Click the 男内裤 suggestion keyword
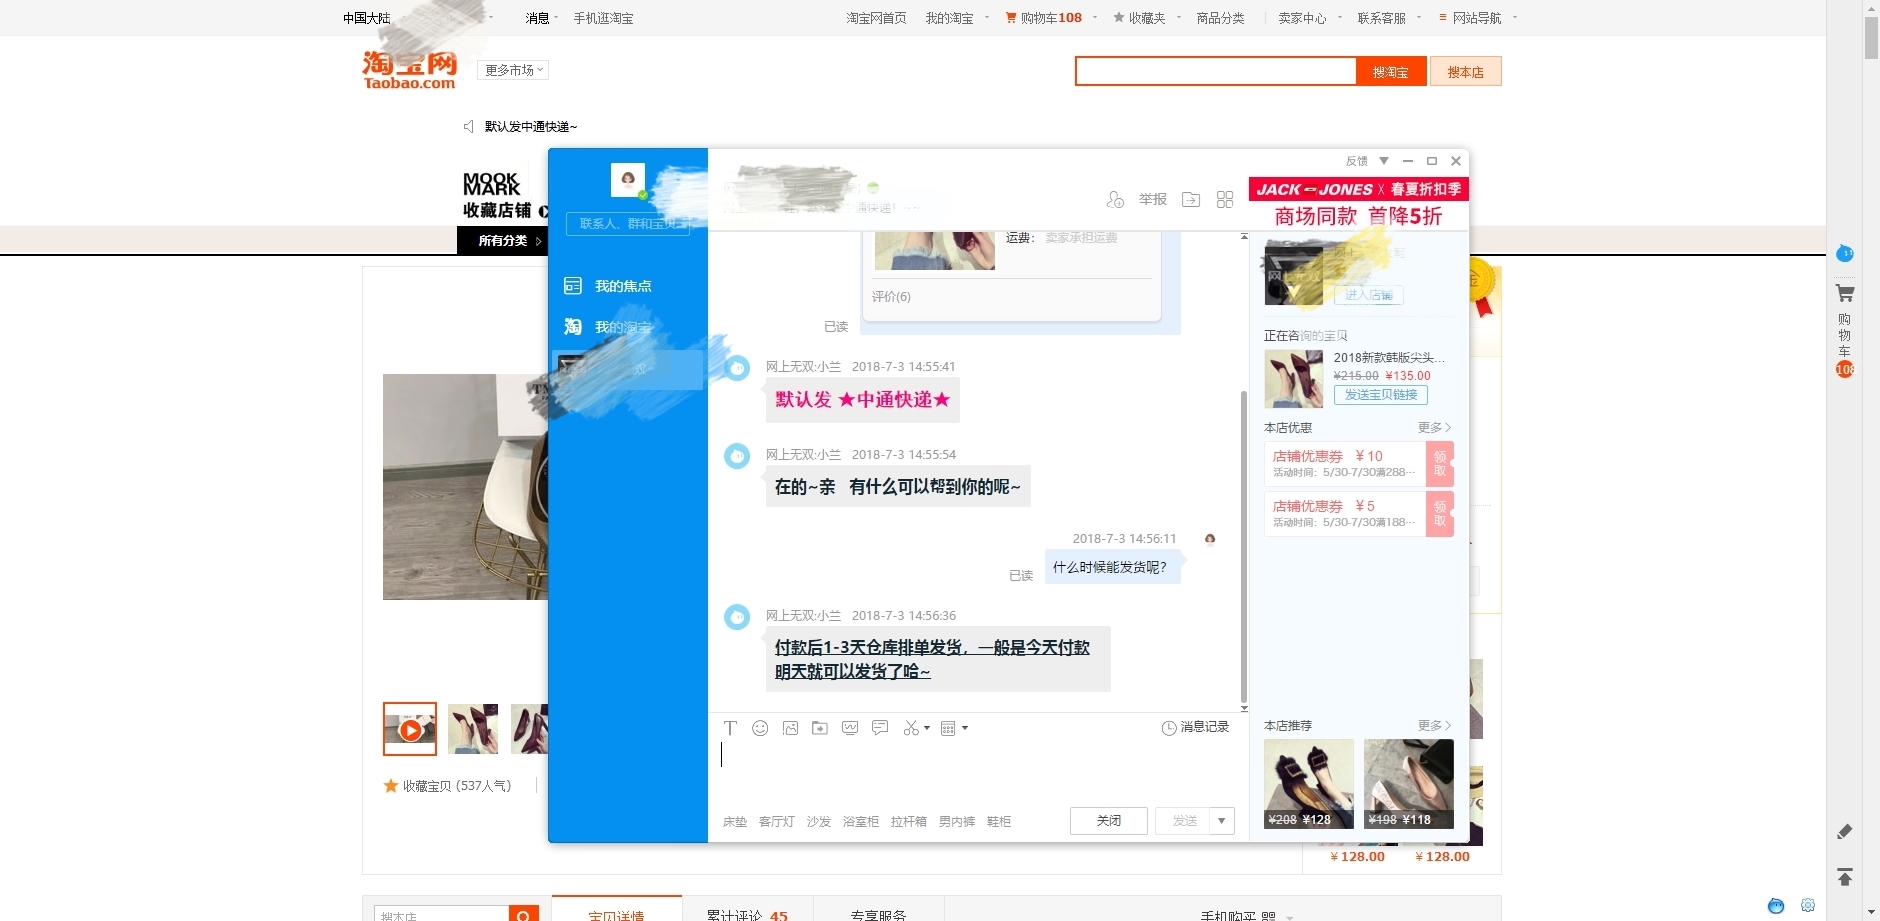This screenshot has height=921, width=1880. click(x=957, y=822)
